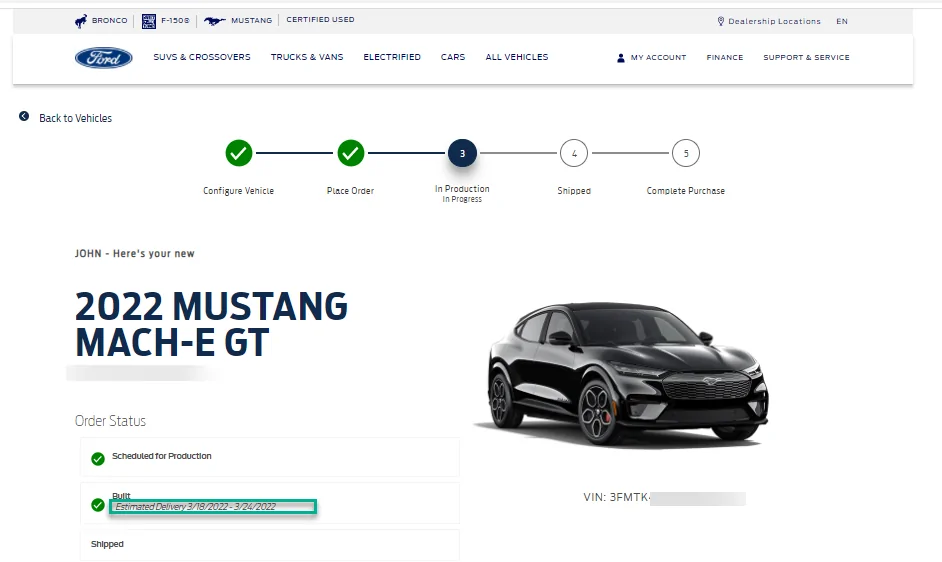The width and height of the screenshot is (942, 562).
Task: Click the black Mach-E vehicle image
Action: [x=621, y=376]
